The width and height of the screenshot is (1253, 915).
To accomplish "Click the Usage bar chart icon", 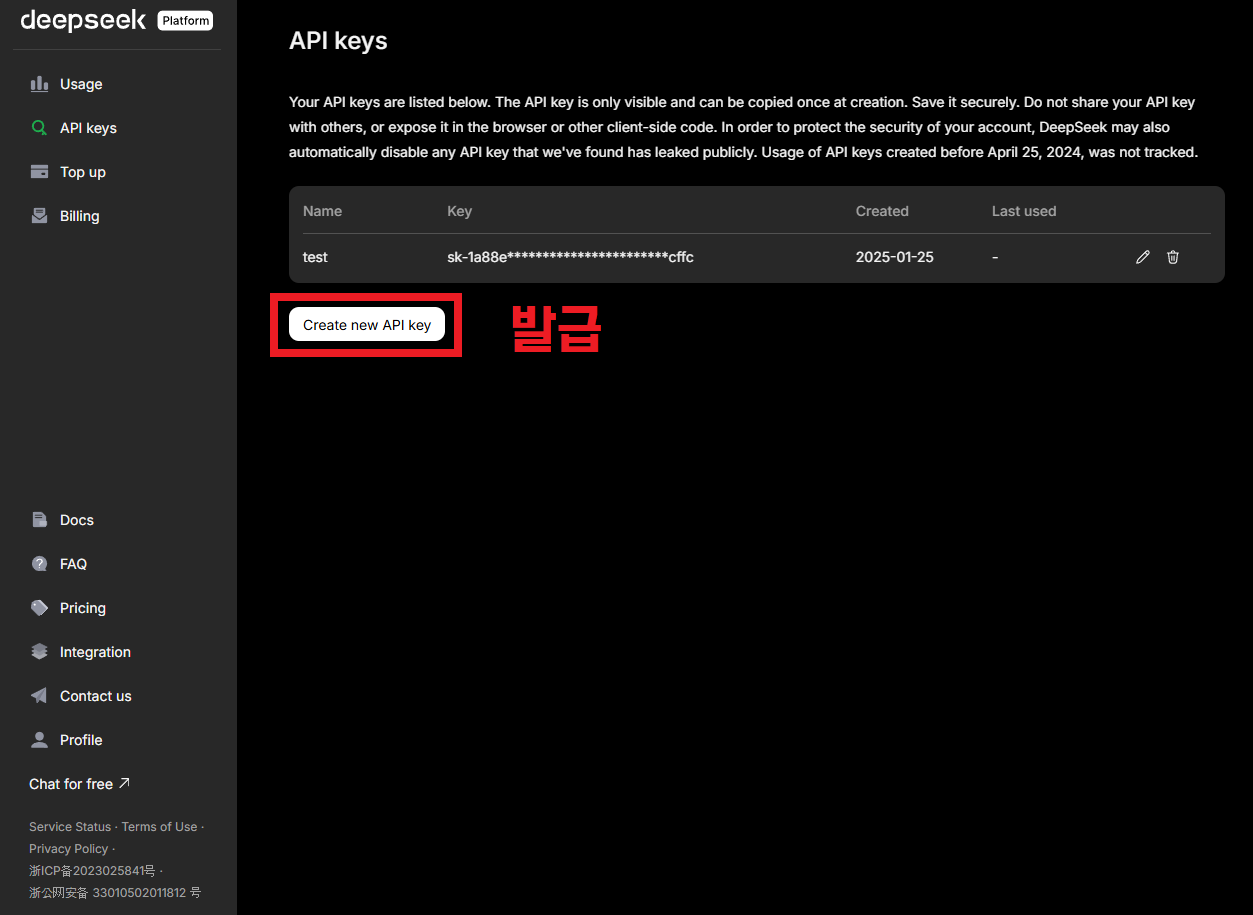I will coord(40,84).
